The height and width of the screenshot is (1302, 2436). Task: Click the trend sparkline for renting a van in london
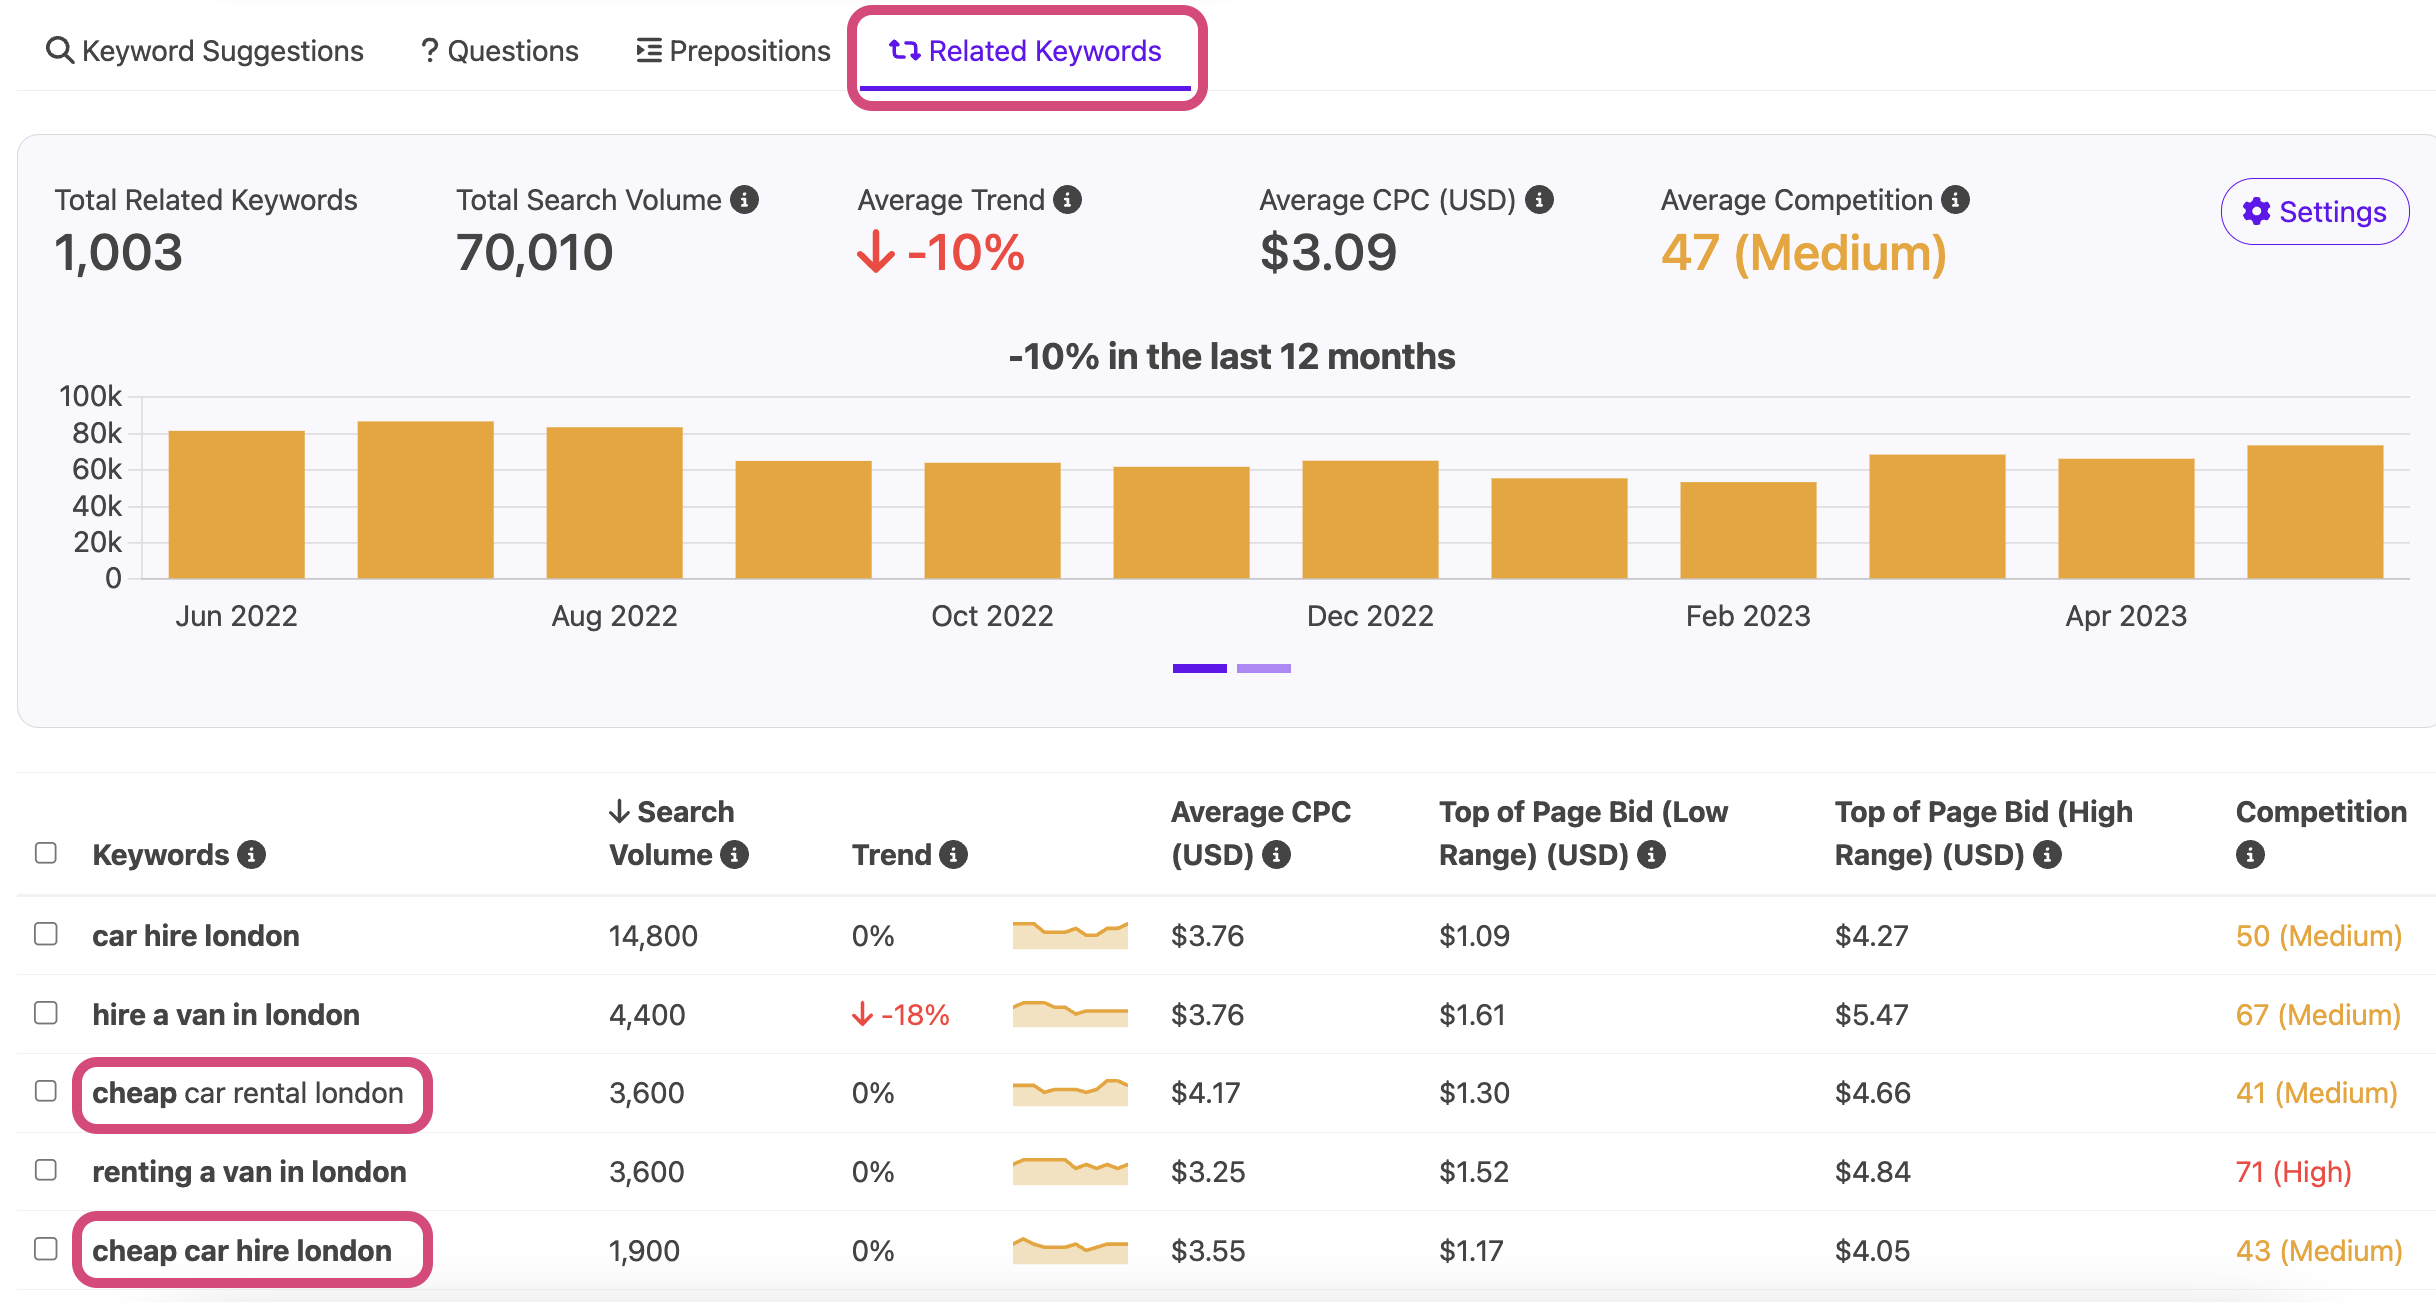click(x=1070, y=1171)
